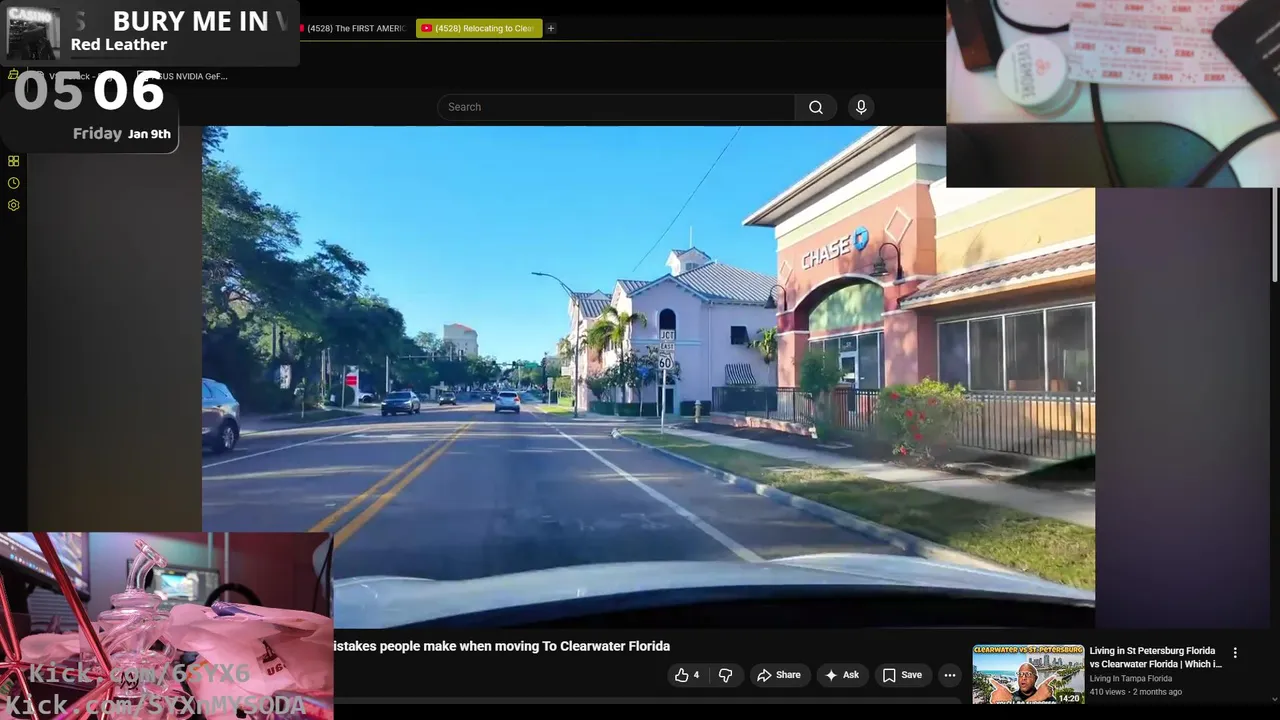Open the three-dot more actions button
This screenshot has height=720, width=1280.
tap(950, 675)
